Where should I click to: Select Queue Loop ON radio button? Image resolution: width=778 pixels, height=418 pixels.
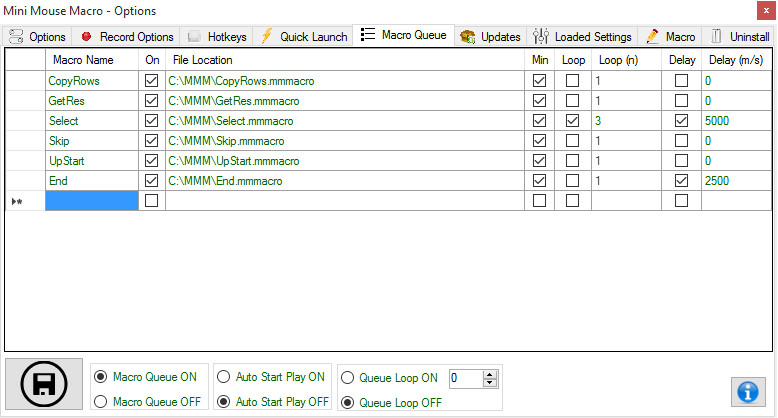[x=347, y=378]
